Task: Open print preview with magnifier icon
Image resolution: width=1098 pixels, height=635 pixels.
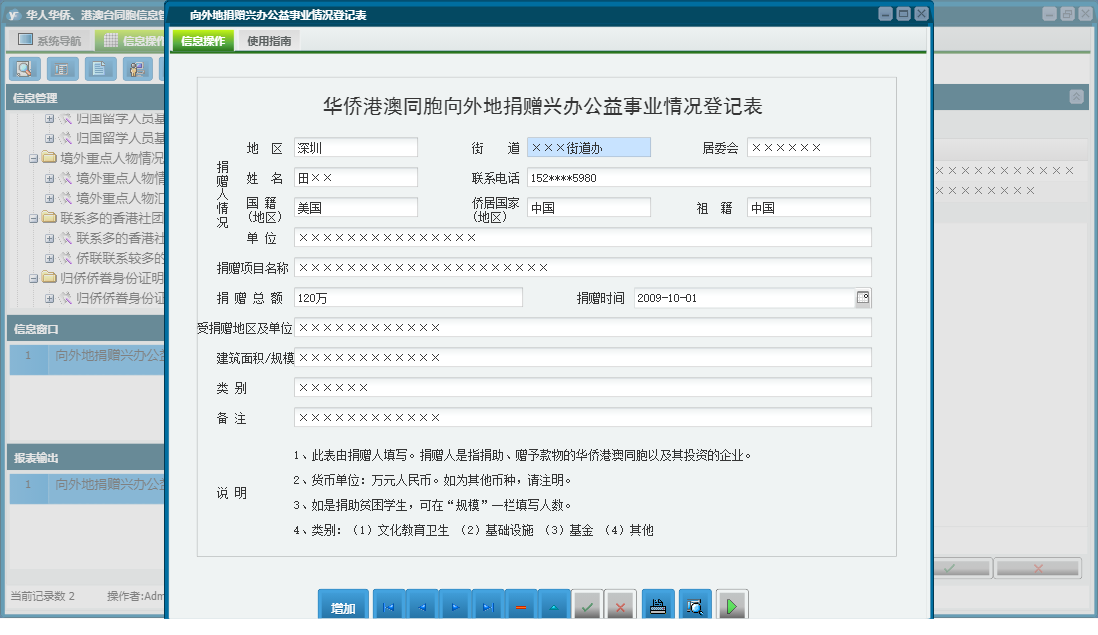Action: tap(695, 606)
